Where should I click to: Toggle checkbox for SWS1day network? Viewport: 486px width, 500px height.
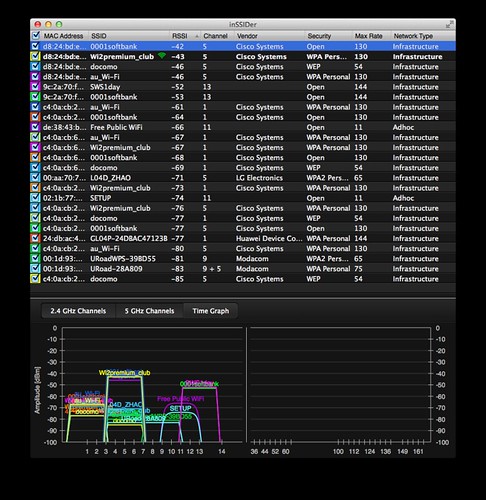tap(35, 87)
